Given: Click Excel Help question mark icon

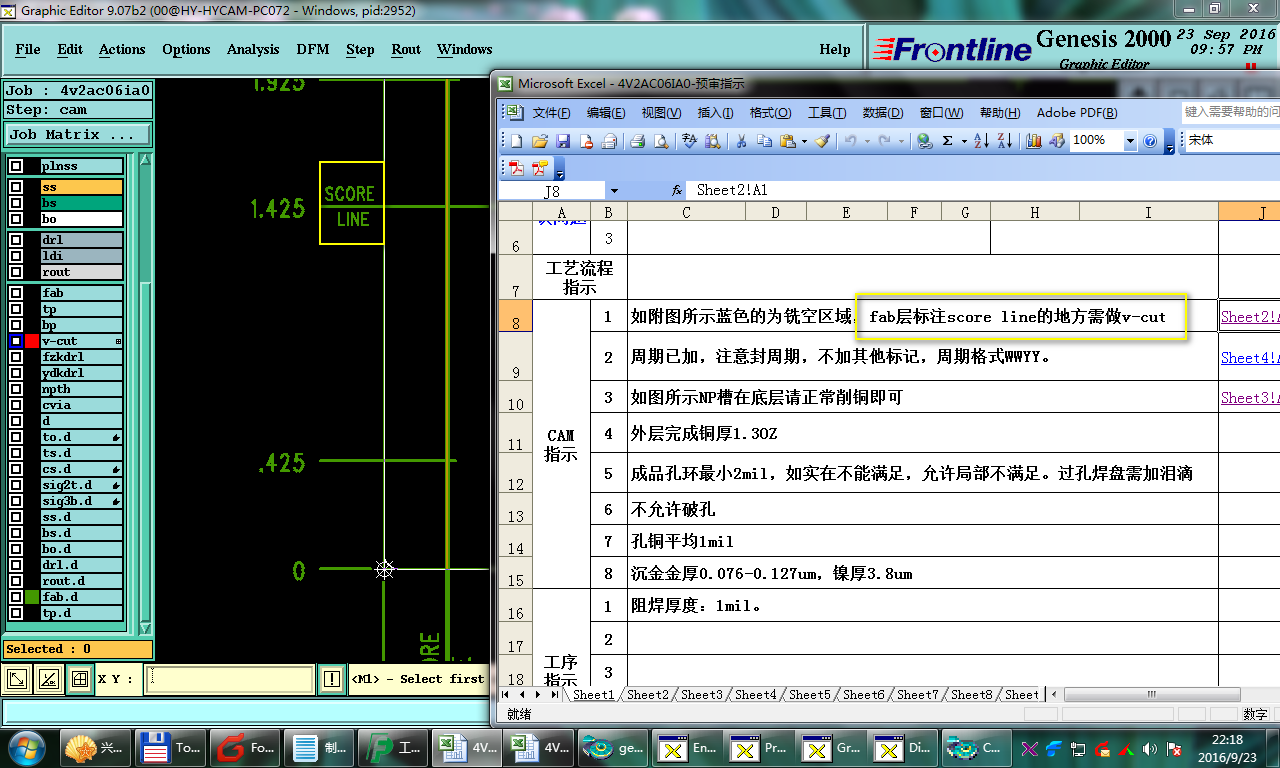Looking at the screenshot, I should coord(1150,141).
